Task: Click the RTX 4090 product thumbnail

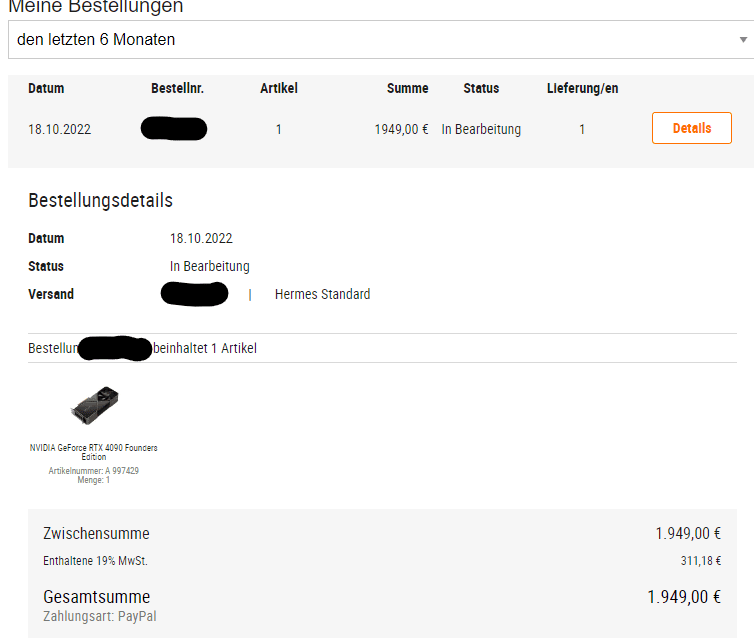Action: click(x=95, y=405)
